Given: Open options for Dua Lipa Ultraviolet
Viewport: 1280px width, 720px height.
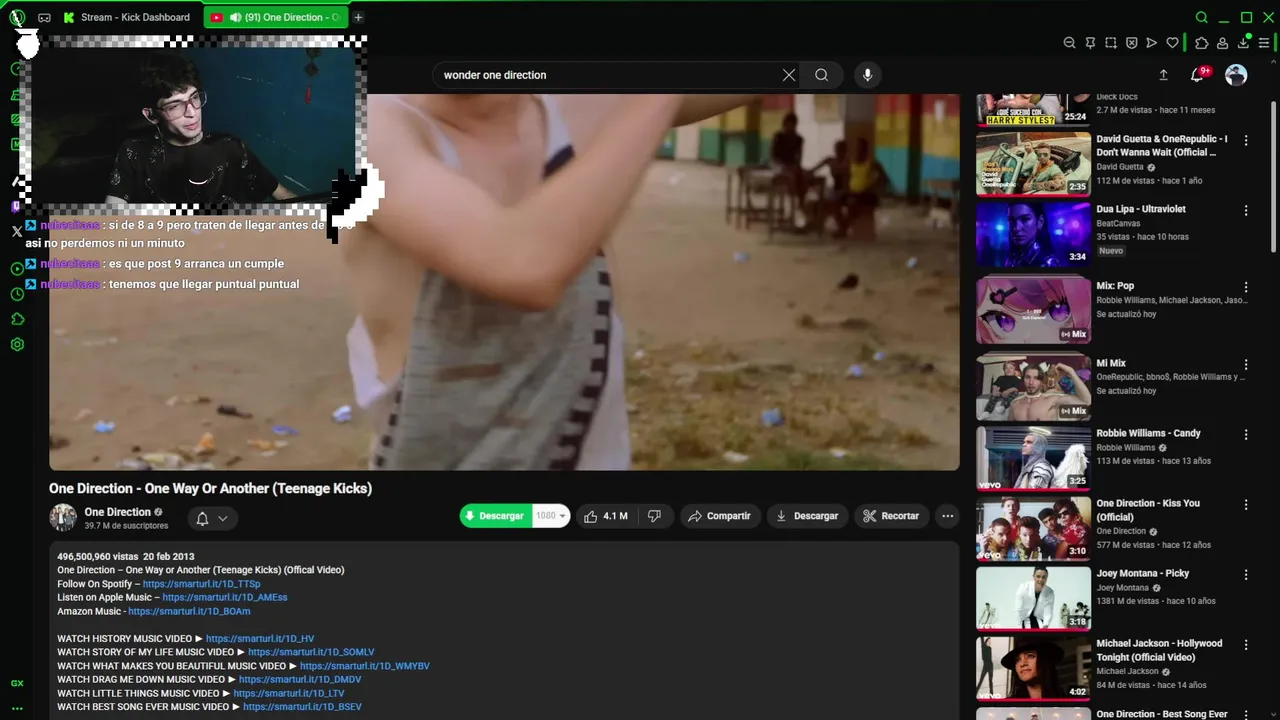Looking at the screenshot, I should point(1246,211).
